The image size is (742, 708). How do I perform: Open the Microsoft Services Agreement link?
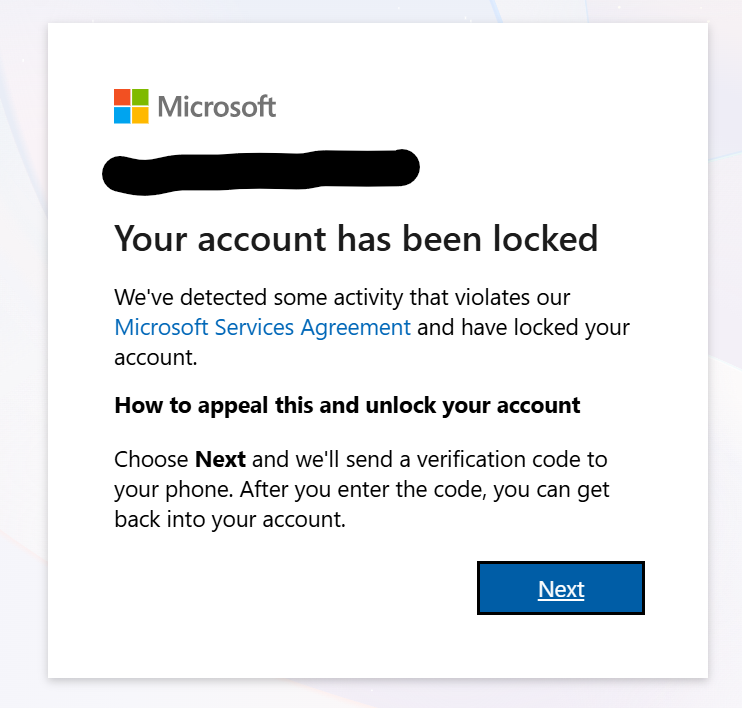click(262, 327)
